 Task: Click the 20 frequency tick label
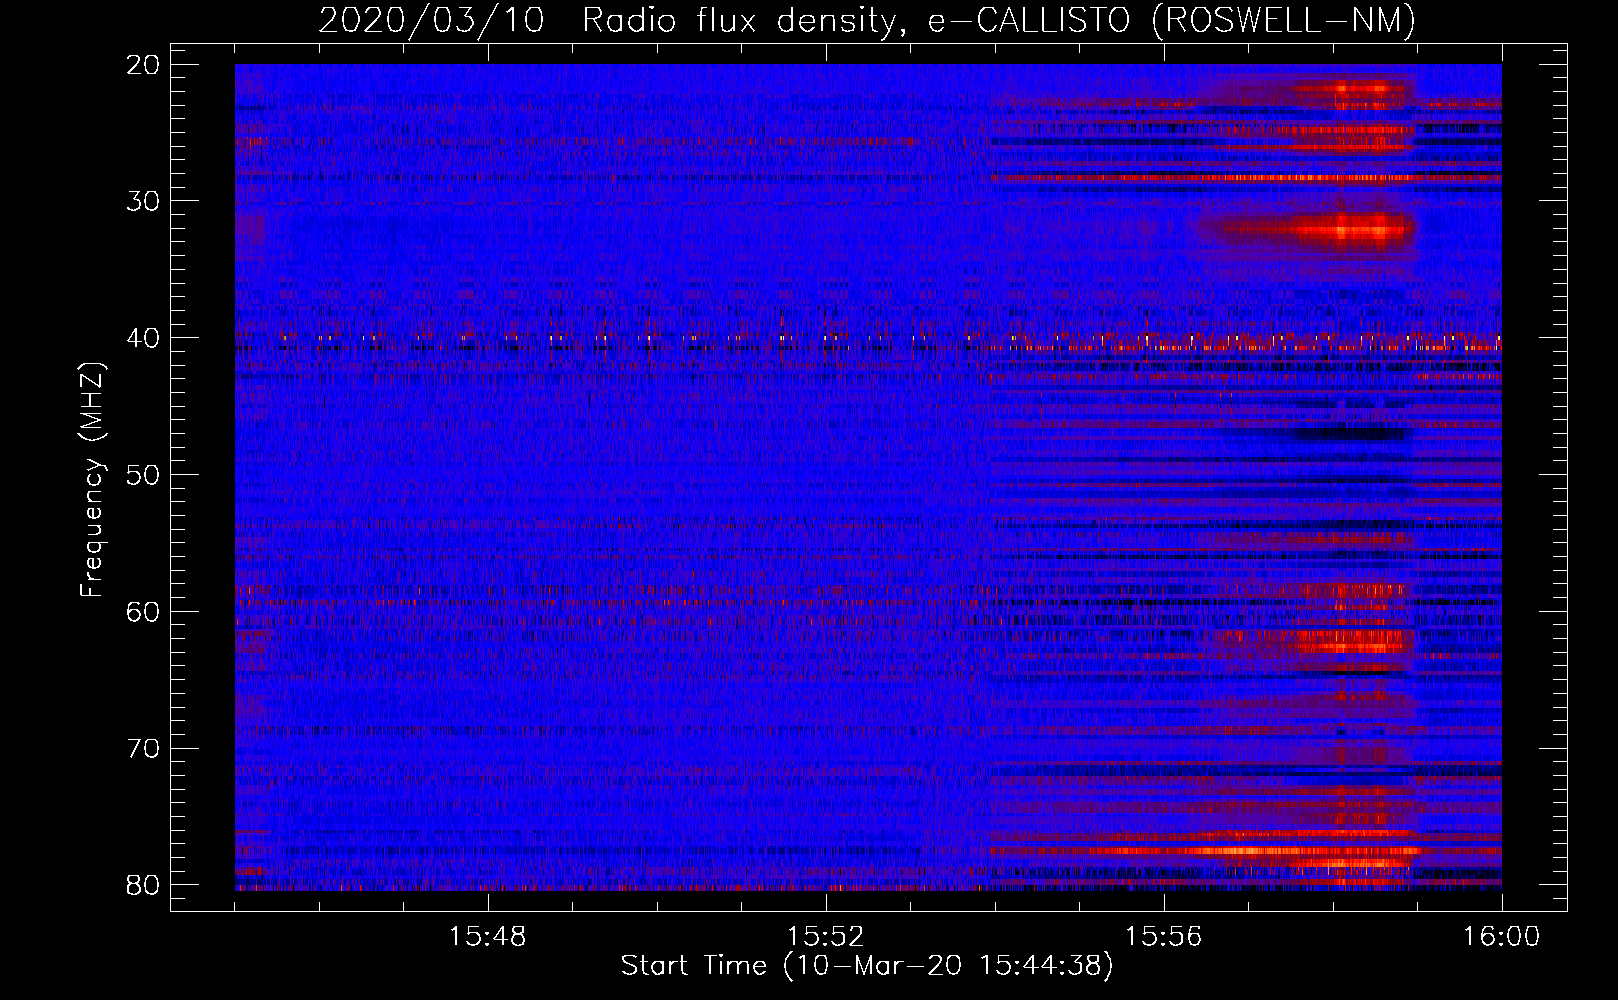tap(144, 65)
